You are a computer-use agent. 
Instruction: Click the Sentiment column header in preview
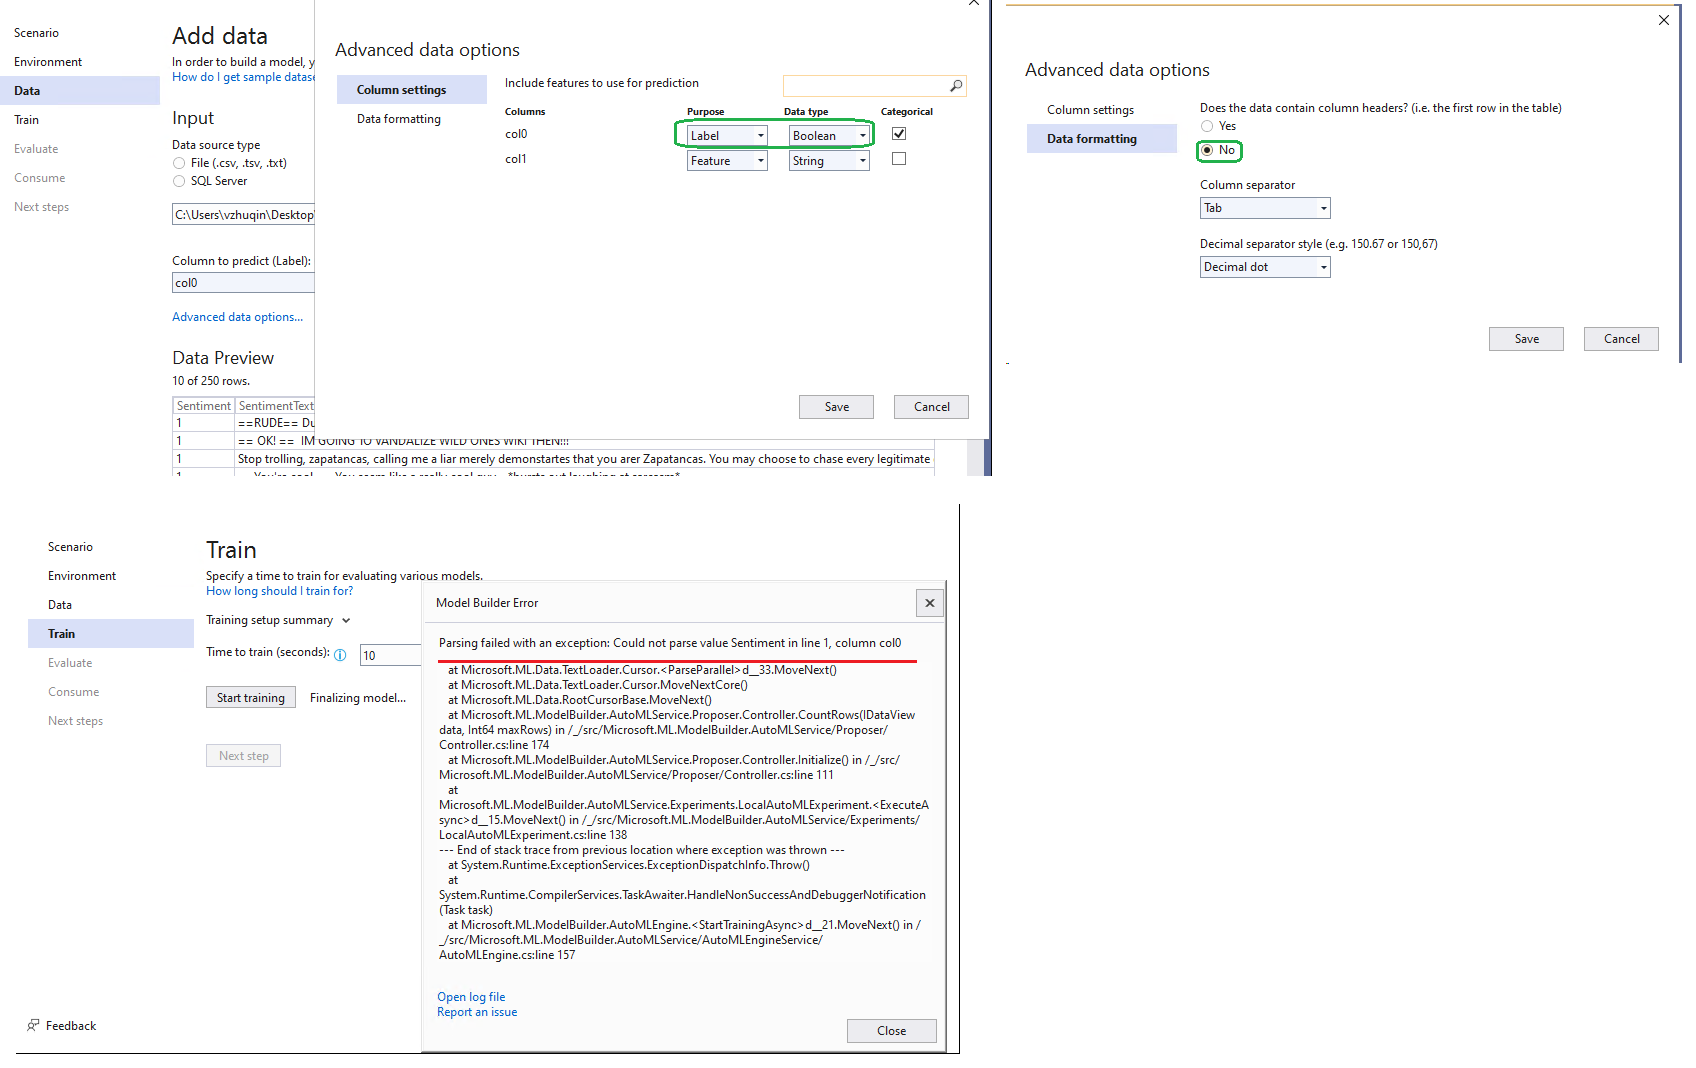tap(204, 406)
